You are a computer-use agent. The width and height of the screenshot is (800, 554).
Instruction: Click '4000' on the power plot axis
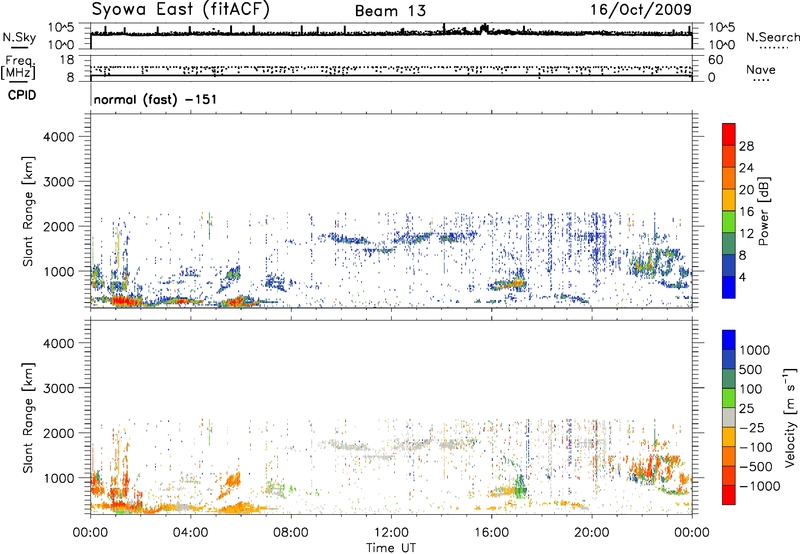[x=58, y=137]
